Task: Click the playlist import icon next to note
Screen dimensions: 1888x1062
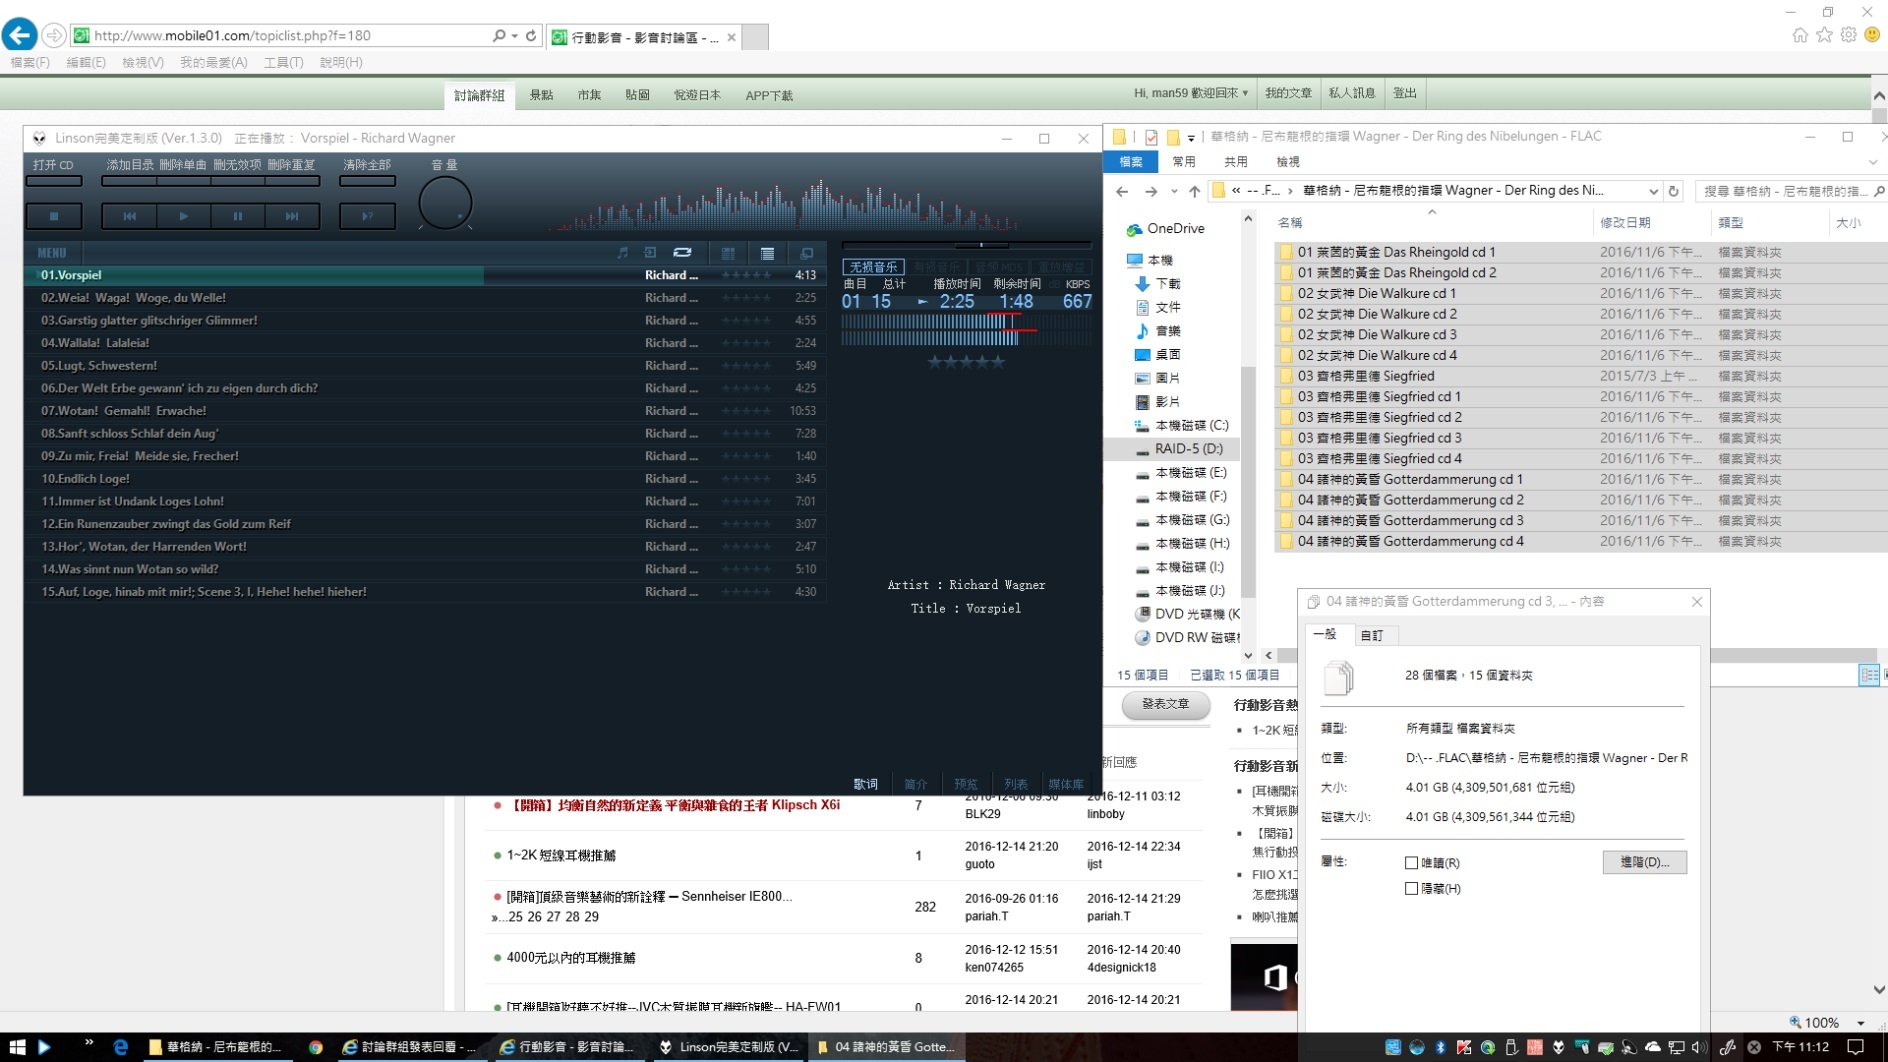Action: [650, 253]
